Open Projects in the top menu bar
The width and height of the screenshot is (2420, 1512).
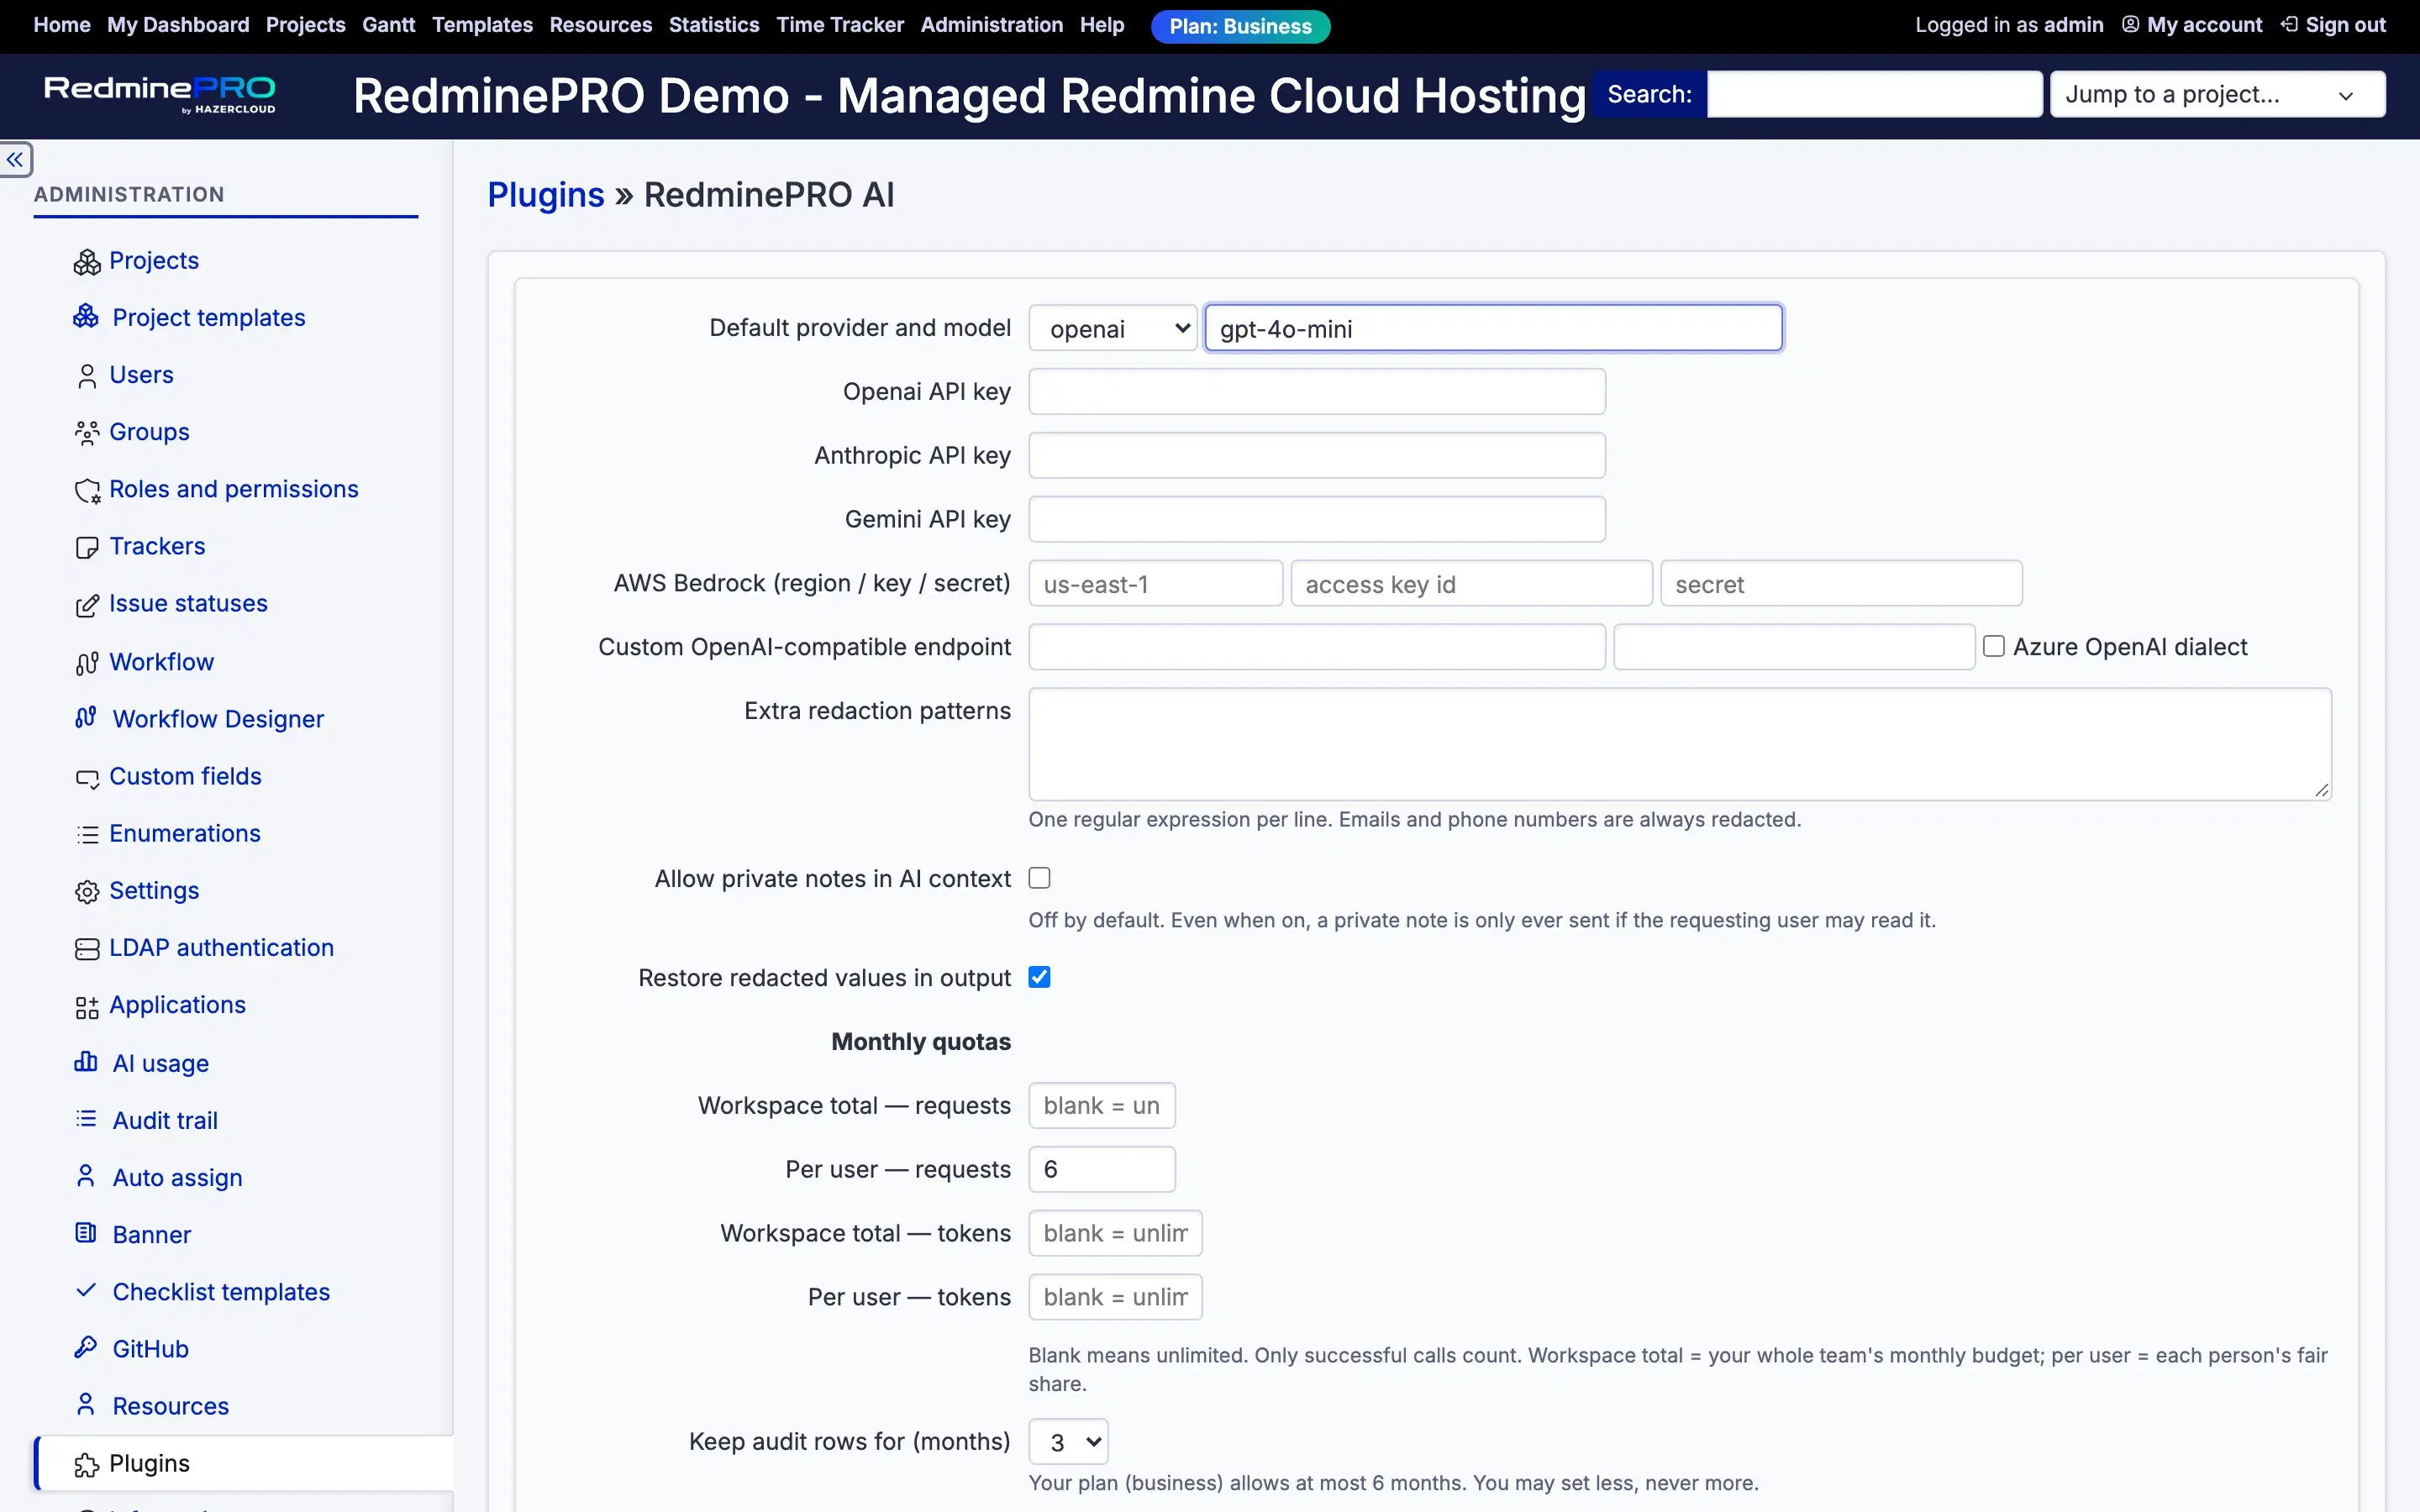coord(305,25)
